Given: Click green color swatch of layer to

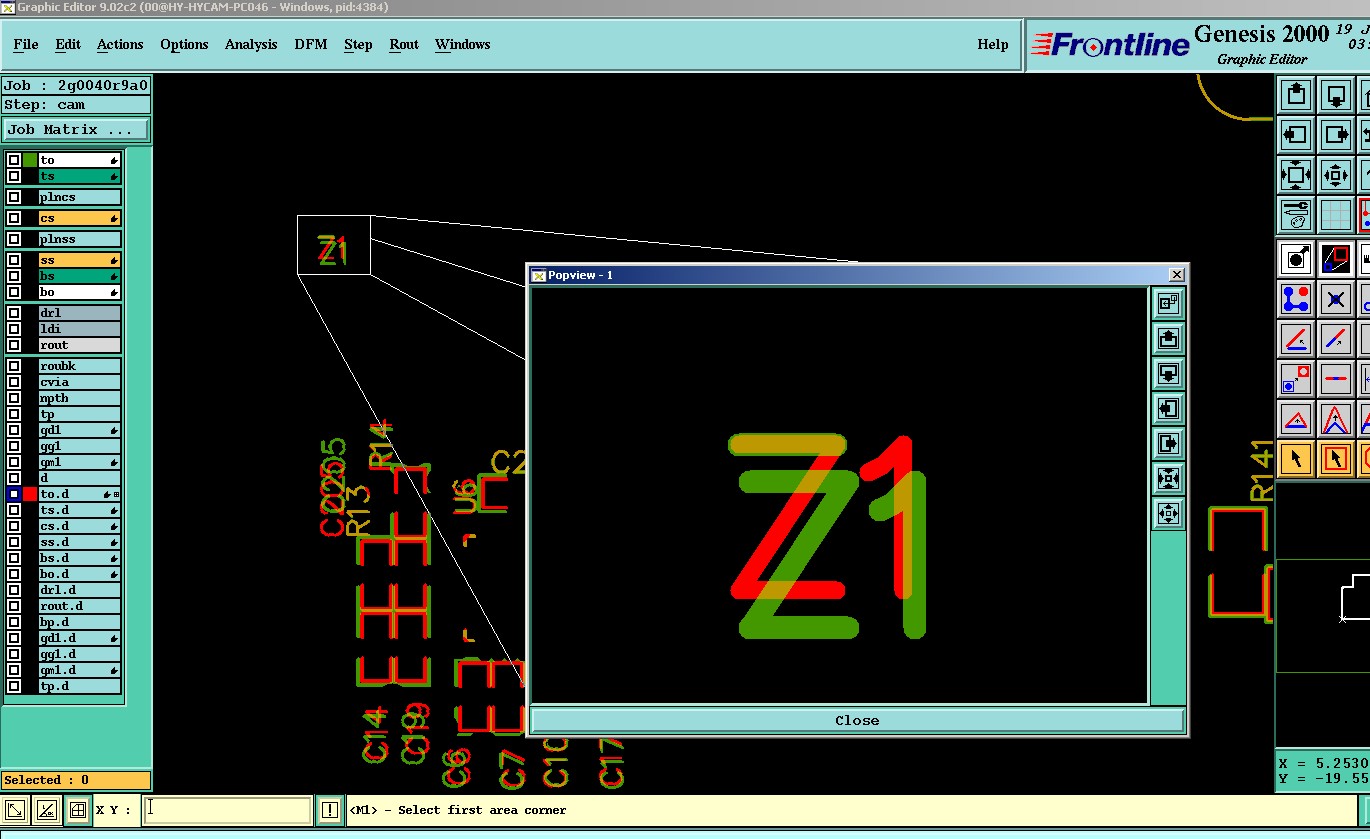Looking at the screenshot, I should pyautogui.click(x=30, y=160).
